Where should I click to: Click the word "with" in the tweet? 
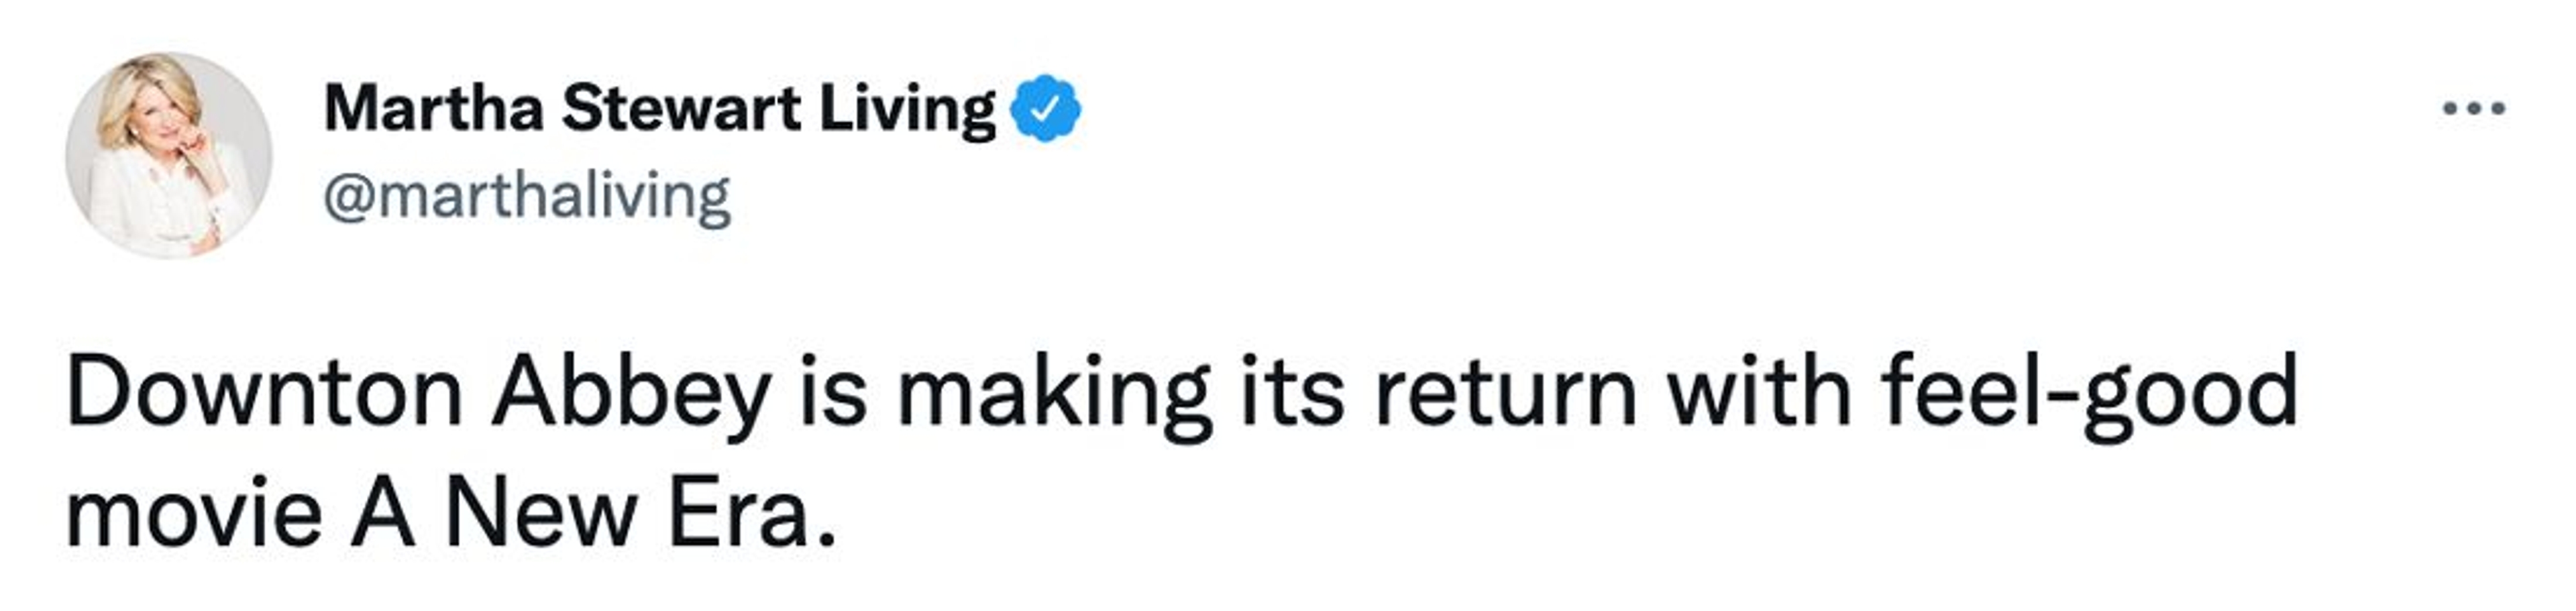(x=1758, y=393)
